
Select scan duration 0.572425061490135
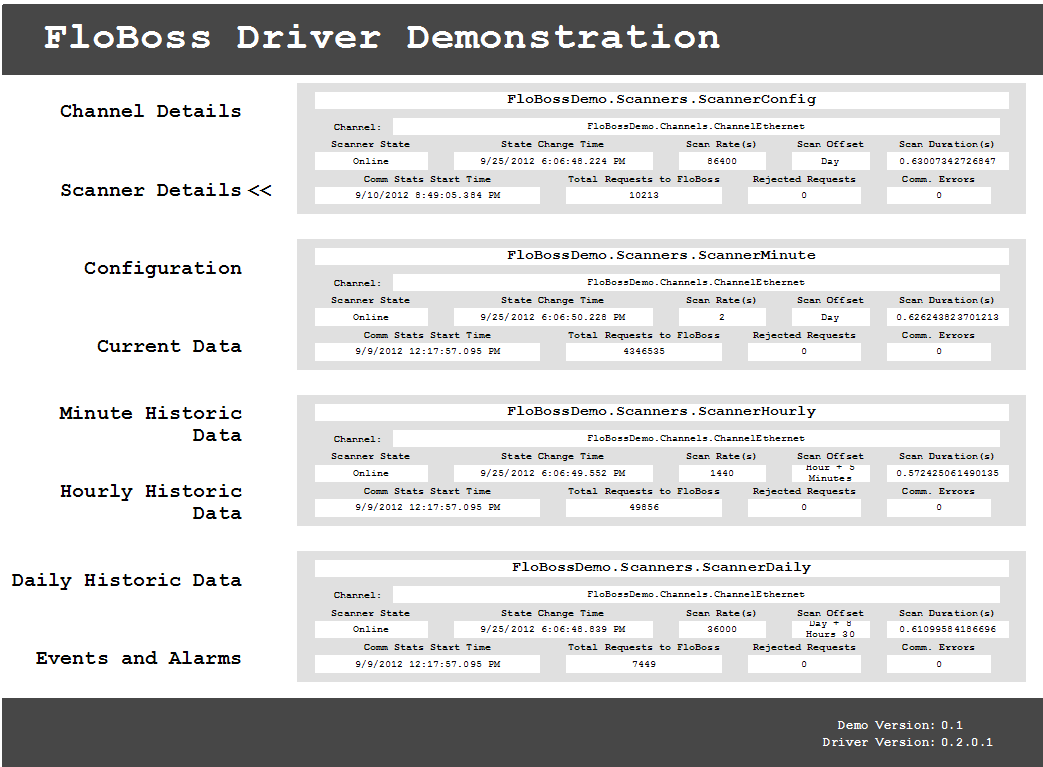pyautogui.click(x=947, y=473)
